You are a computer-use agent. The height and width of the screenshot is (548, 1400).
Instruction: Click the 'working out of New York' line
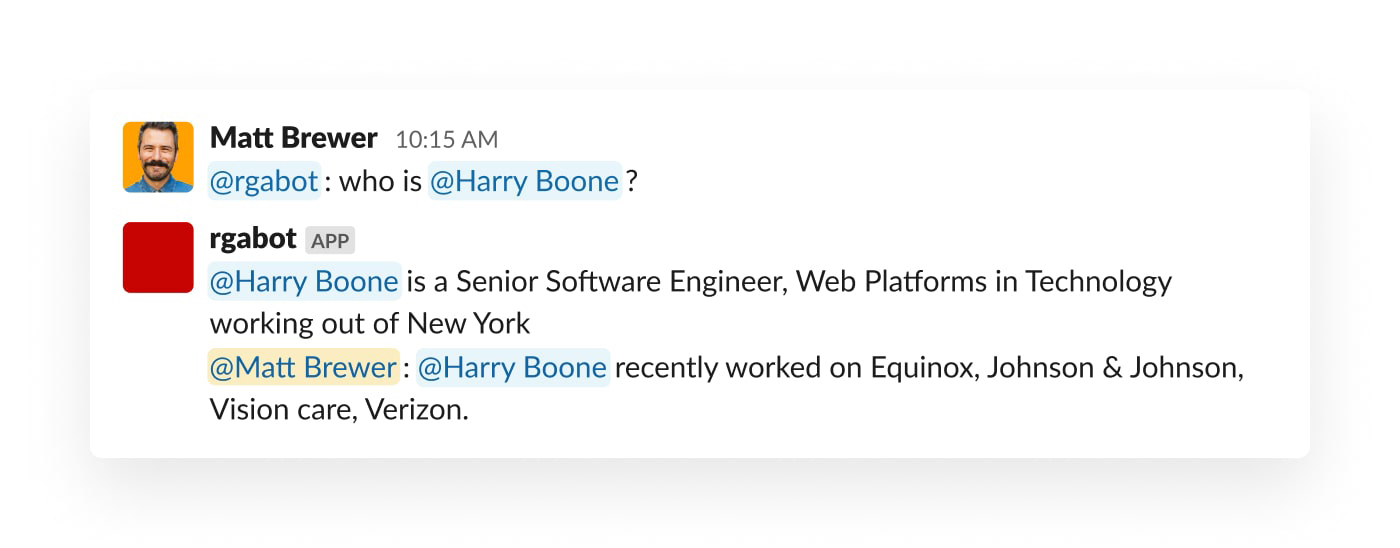[370, 324]
